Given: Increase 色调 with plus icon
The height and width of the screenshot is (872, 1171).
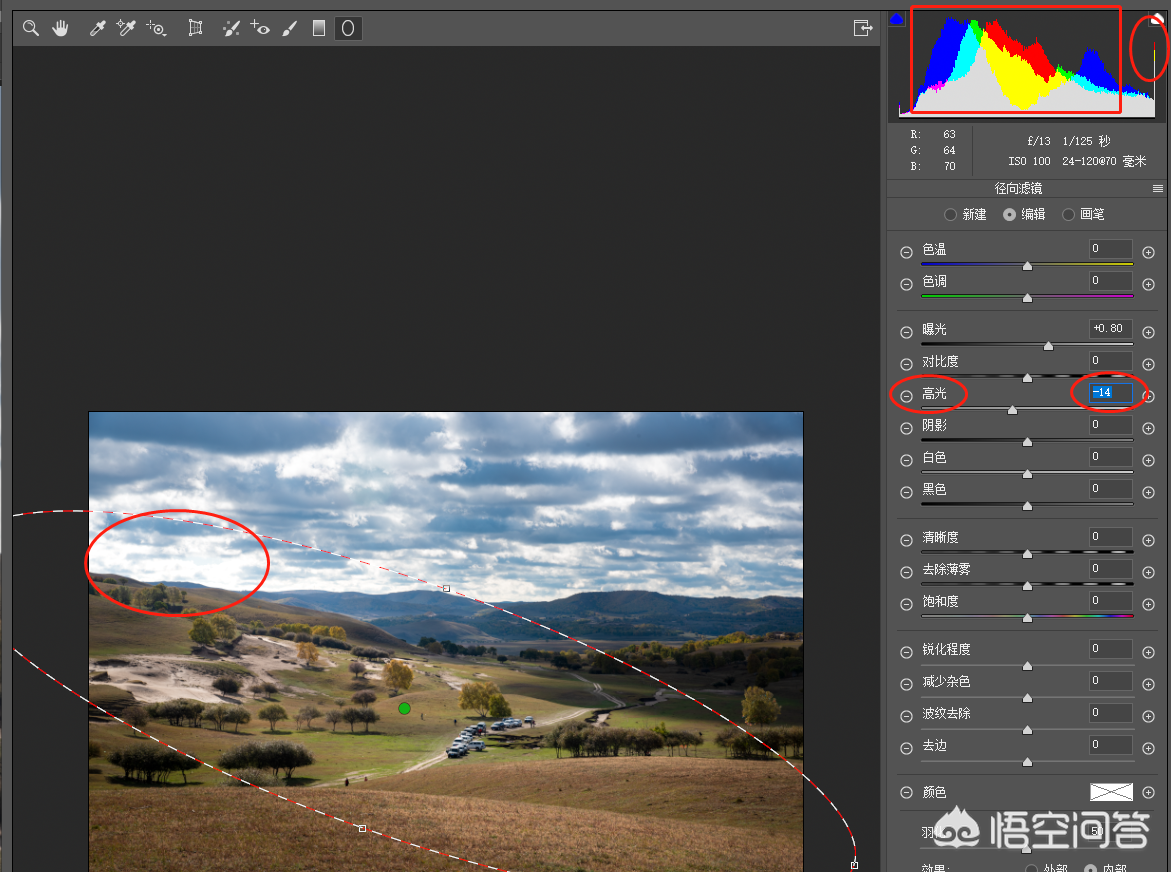Looking at the screenshot, I should (x=1149, y=284).
